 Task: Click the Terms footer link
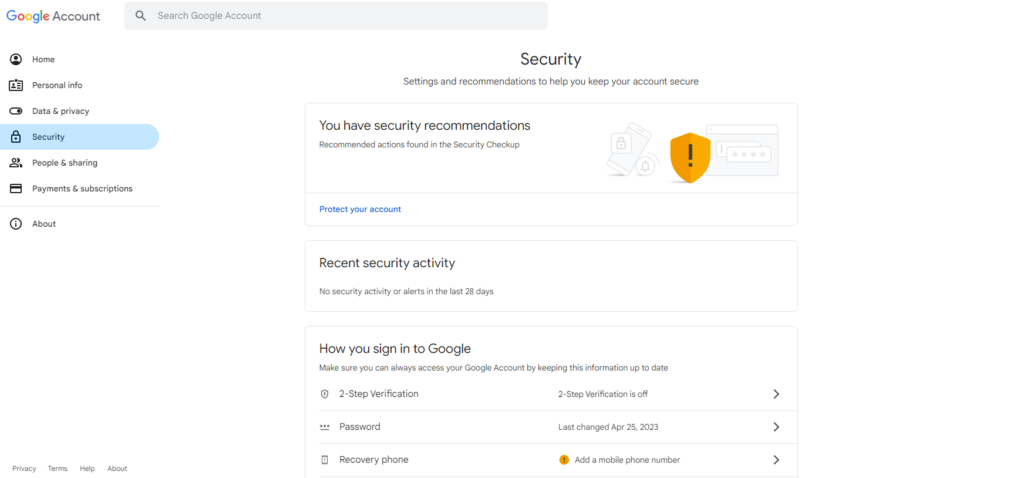(x=57, y=468)
